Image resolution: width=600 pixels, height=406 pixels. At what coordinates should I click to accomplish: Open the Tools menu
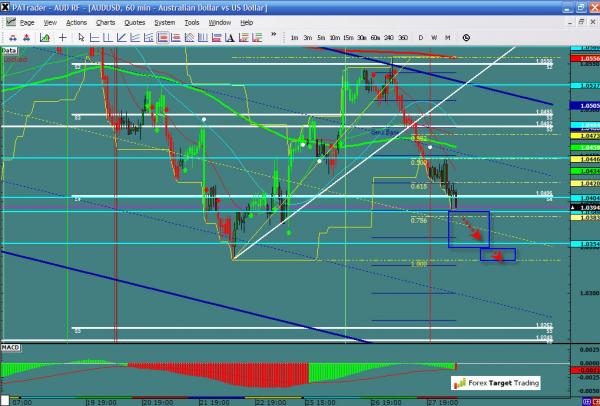point(192,22)
